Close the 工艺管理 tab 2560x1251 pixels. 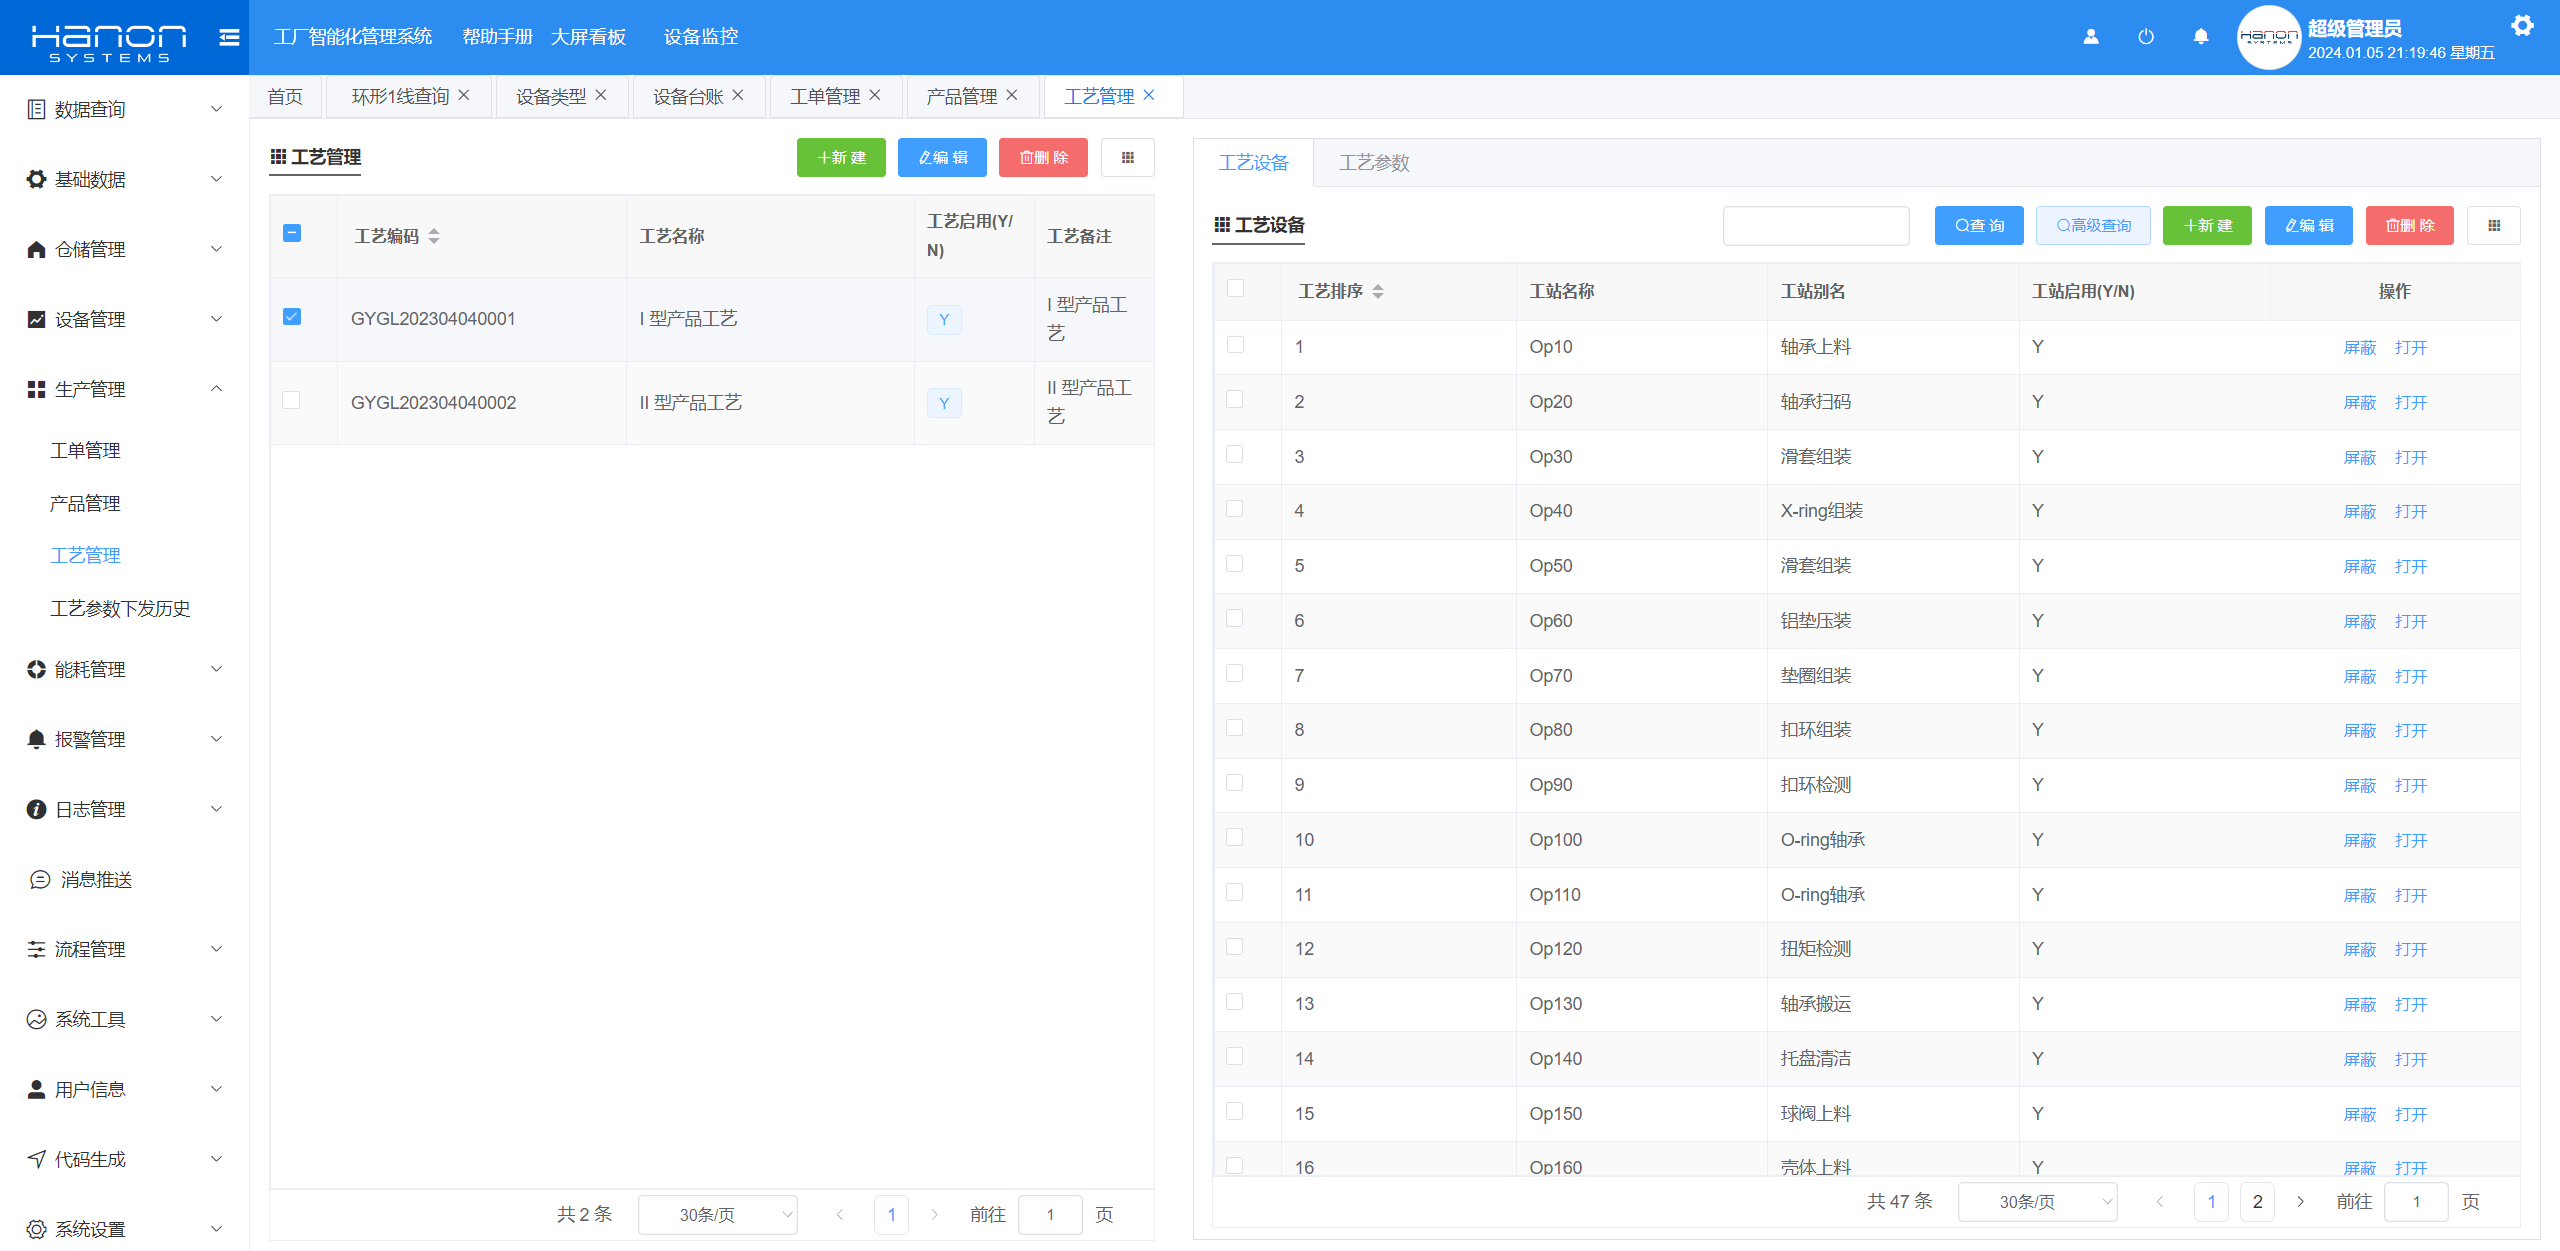(x=1149, y=95)
